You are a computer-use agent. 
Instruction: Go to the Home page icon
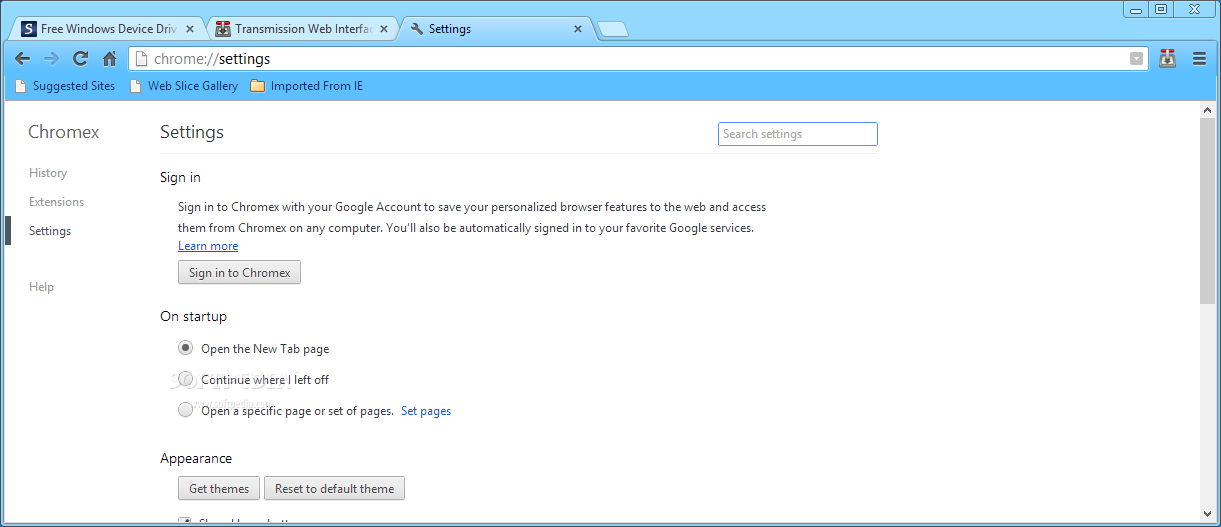tap(109, 59)
